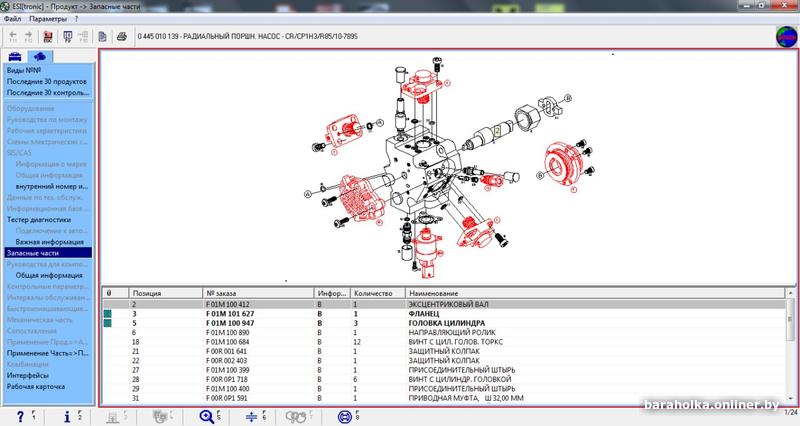800x426 pixels.
Task: Select order number F 01M 100 400
Action: pos(228,389)
